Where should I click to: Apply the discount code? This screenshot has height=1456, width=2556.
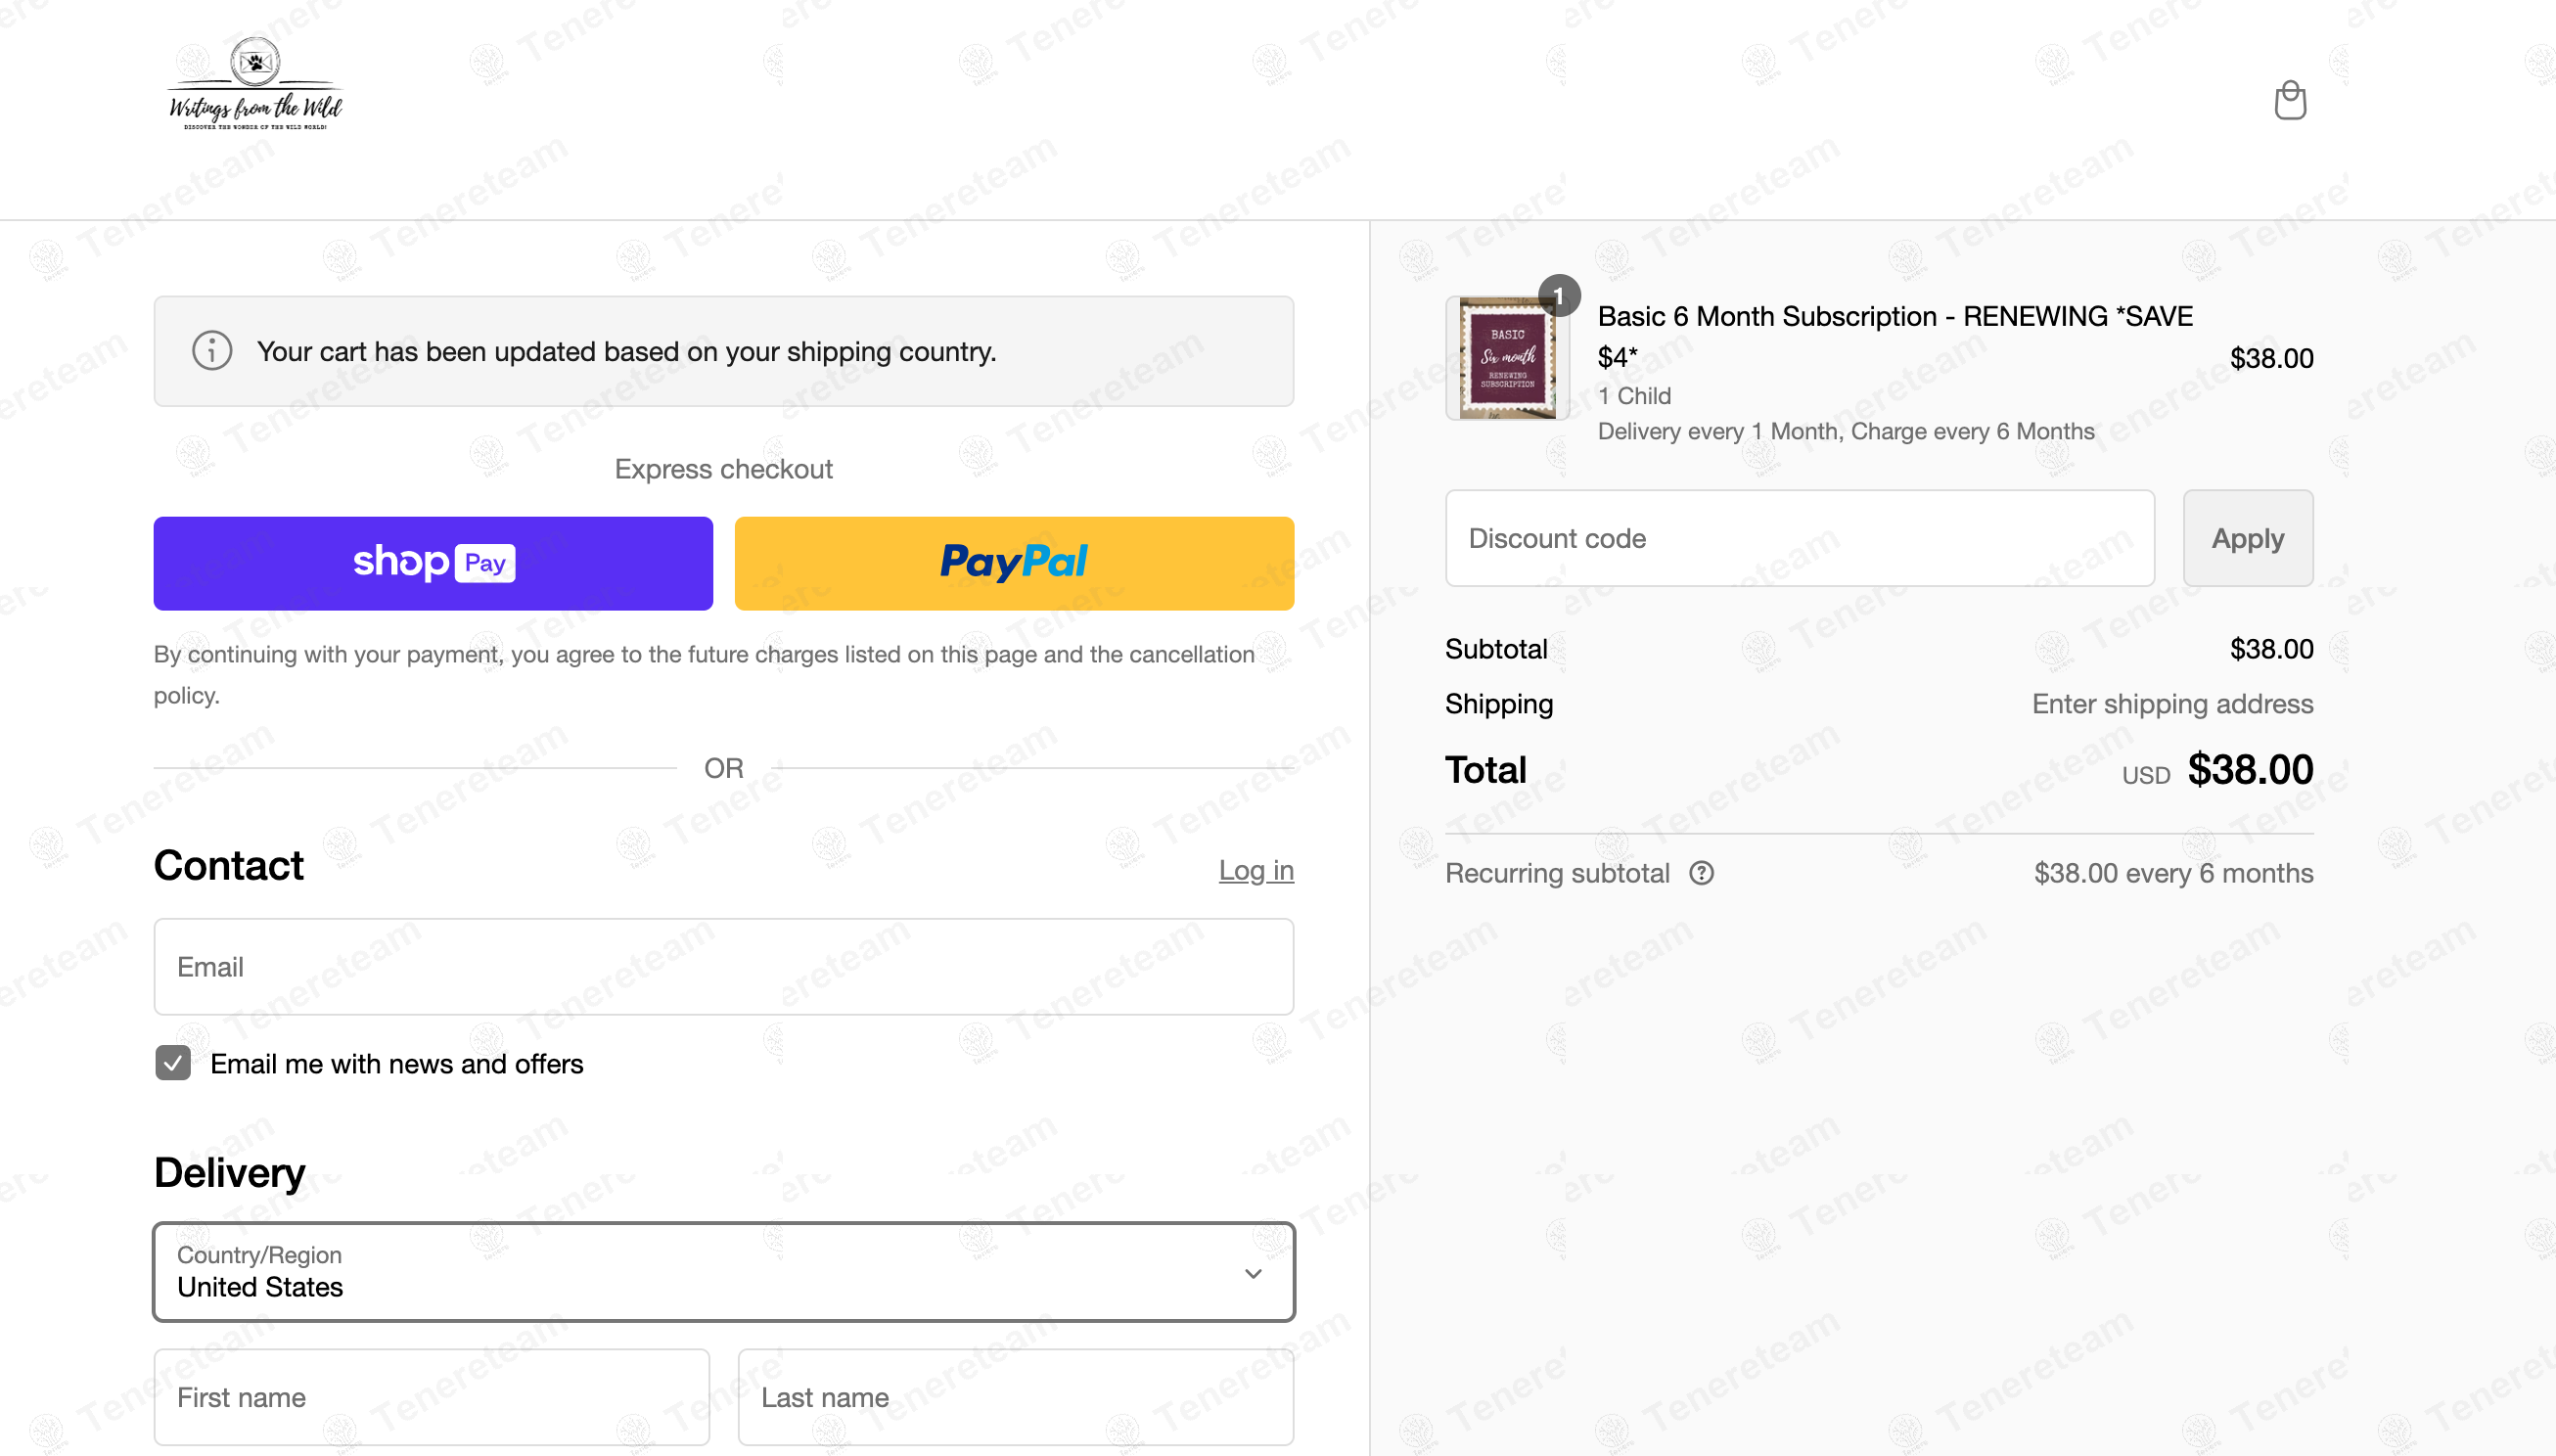(x=2247, y=538)
